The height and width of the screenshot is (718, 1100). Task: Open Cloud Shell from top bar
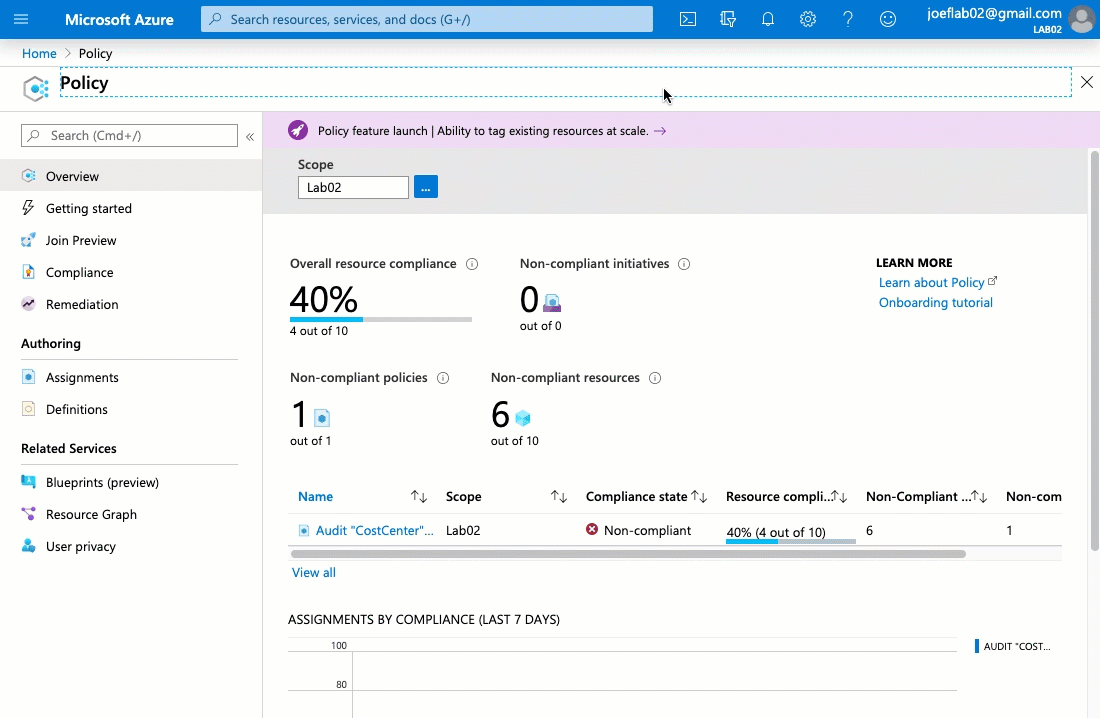[x=688, y=19]
